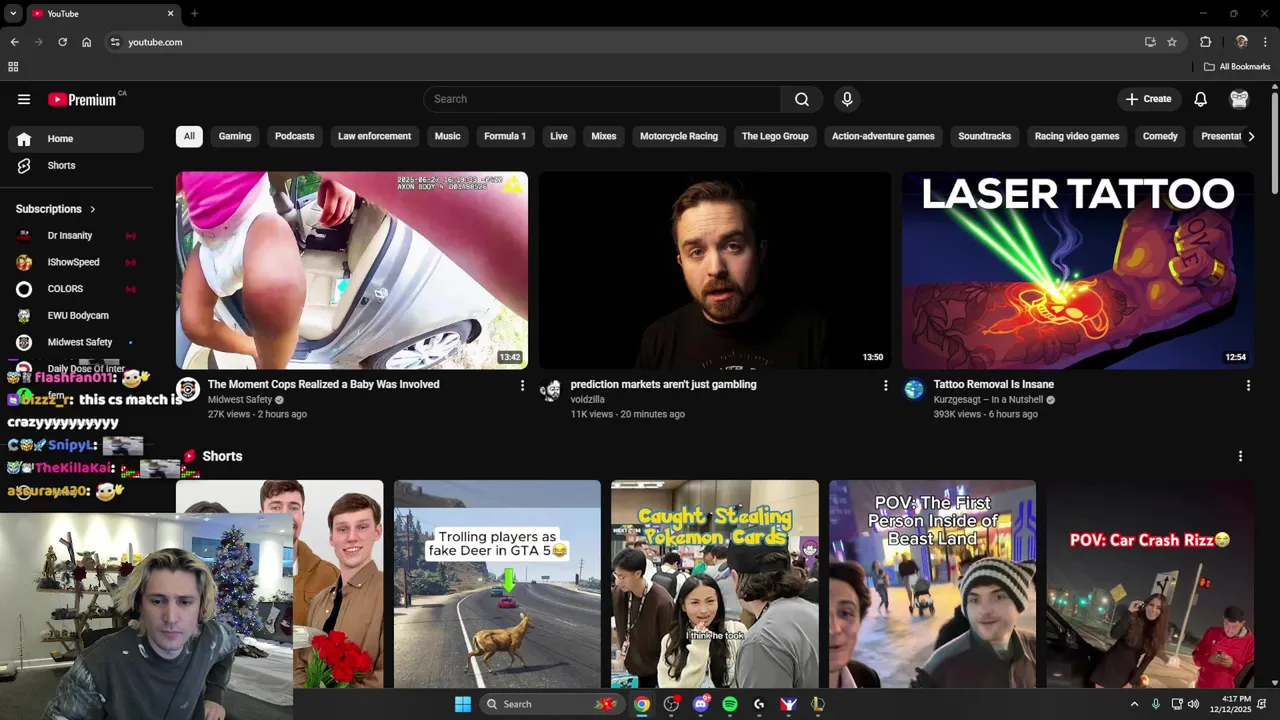The width and height of the screenshot is (1280, 720).
Task: Click the page vertical scrollbar
Action: pos(1274,143)
